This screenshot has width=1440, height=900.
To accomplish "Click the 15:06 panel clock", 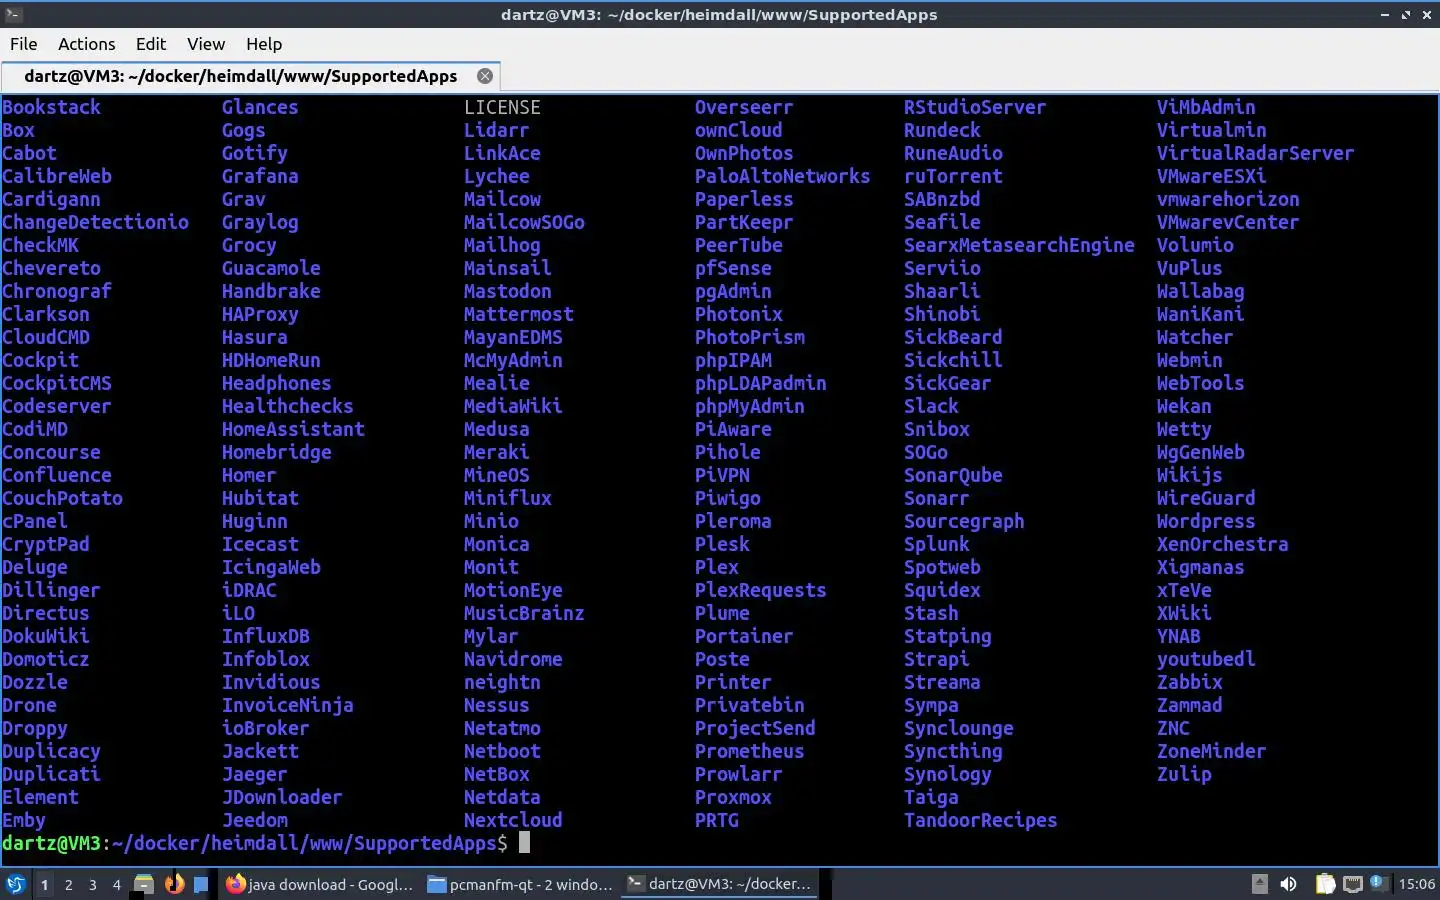I will coord(1416,884).
